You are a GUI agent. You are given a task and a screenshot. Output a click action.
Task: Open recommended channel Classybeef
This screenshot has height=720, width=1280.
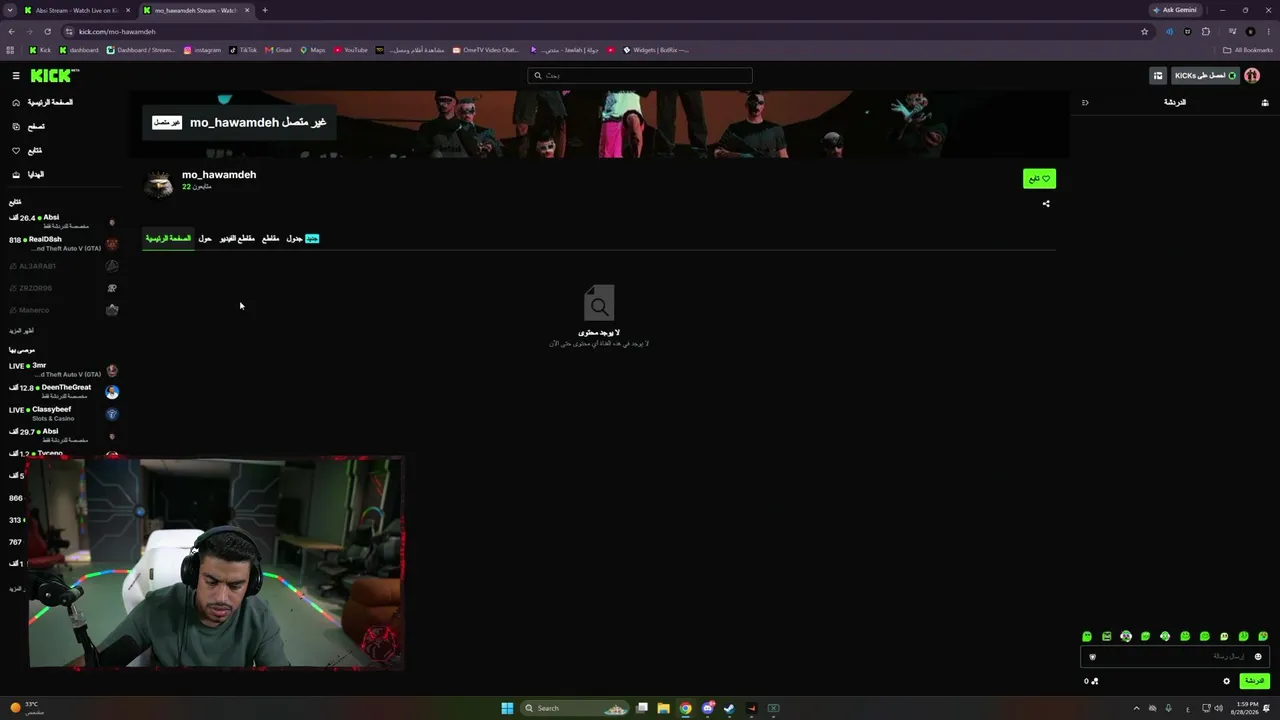point(62,414)
